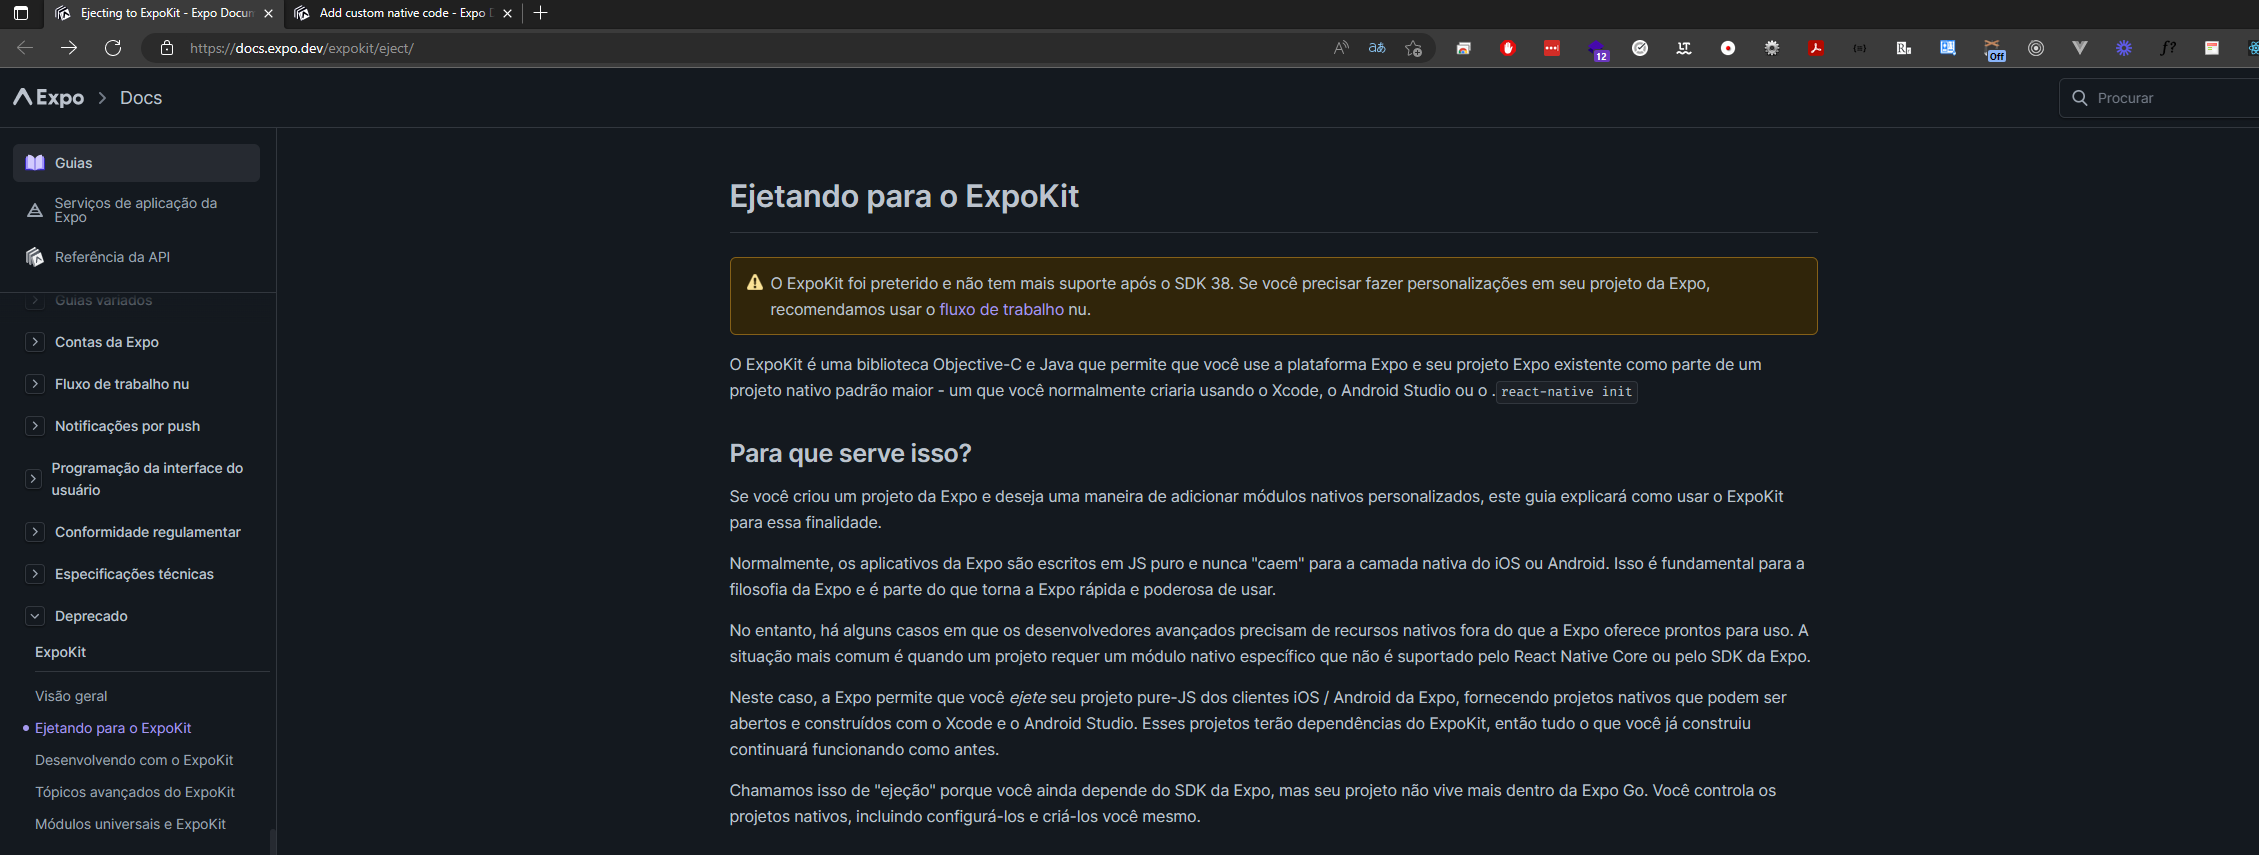2259x855 pixels.
Task: Click the concentric circles extension icon
Action: tap(2036, 48)
